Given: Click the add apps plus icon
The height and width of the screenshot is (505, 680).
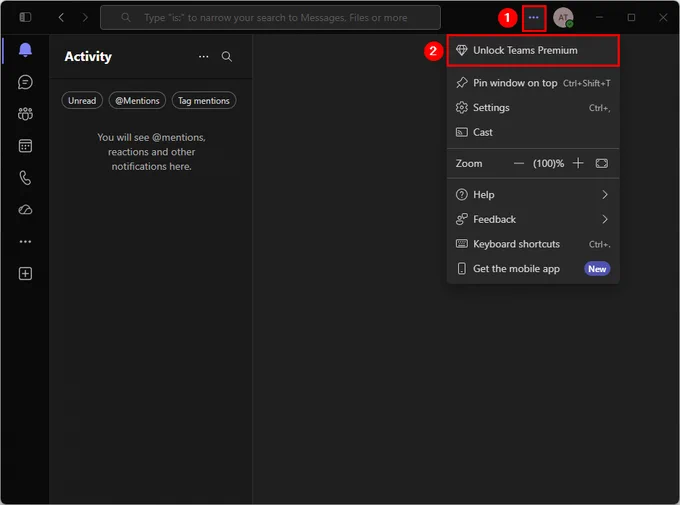Looking at the screenshot, I should pyautogui.click(x=25, y=274).
